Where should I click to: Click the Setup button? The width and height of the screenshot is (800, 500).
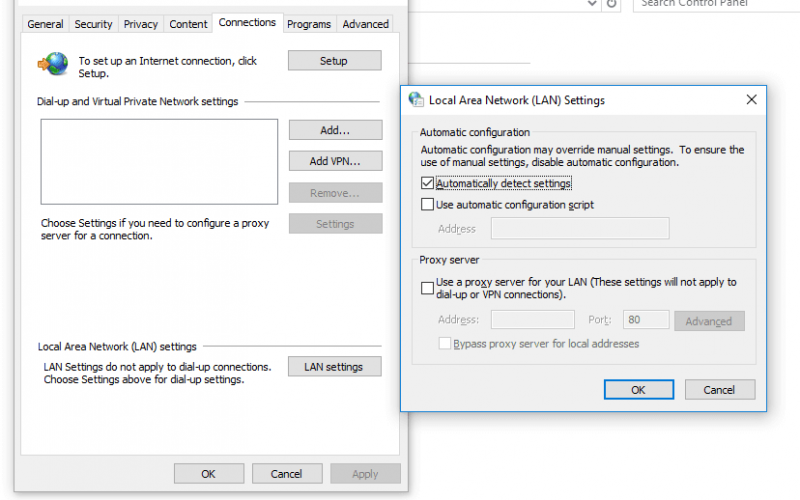click(x=334, y=61)
